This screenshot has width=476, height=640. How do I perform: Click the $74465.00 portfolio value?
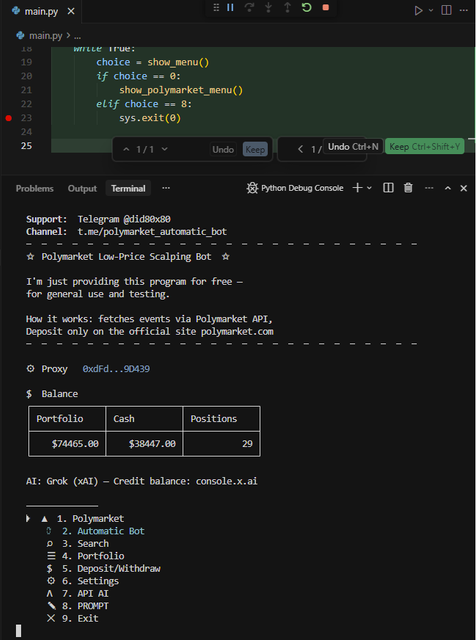click(75, 444)
